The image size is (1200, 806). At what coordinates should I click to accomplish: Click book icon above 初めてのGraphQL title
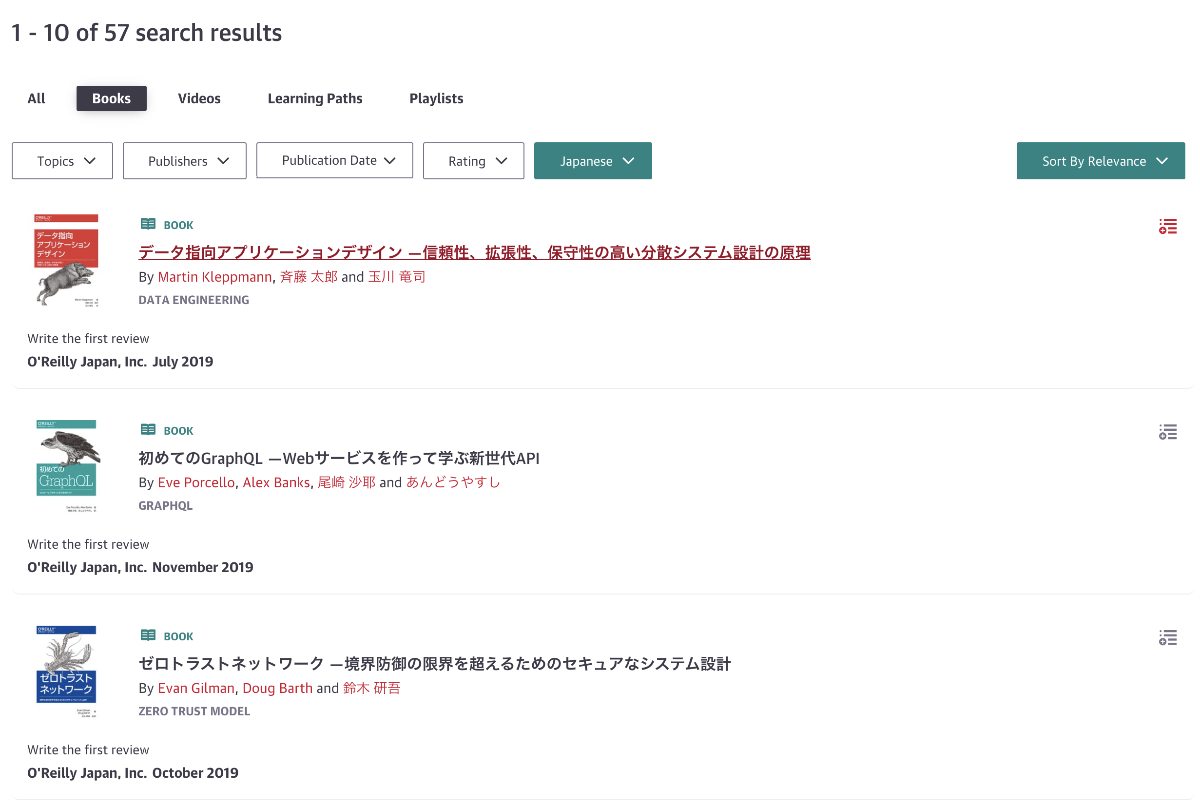148,430
